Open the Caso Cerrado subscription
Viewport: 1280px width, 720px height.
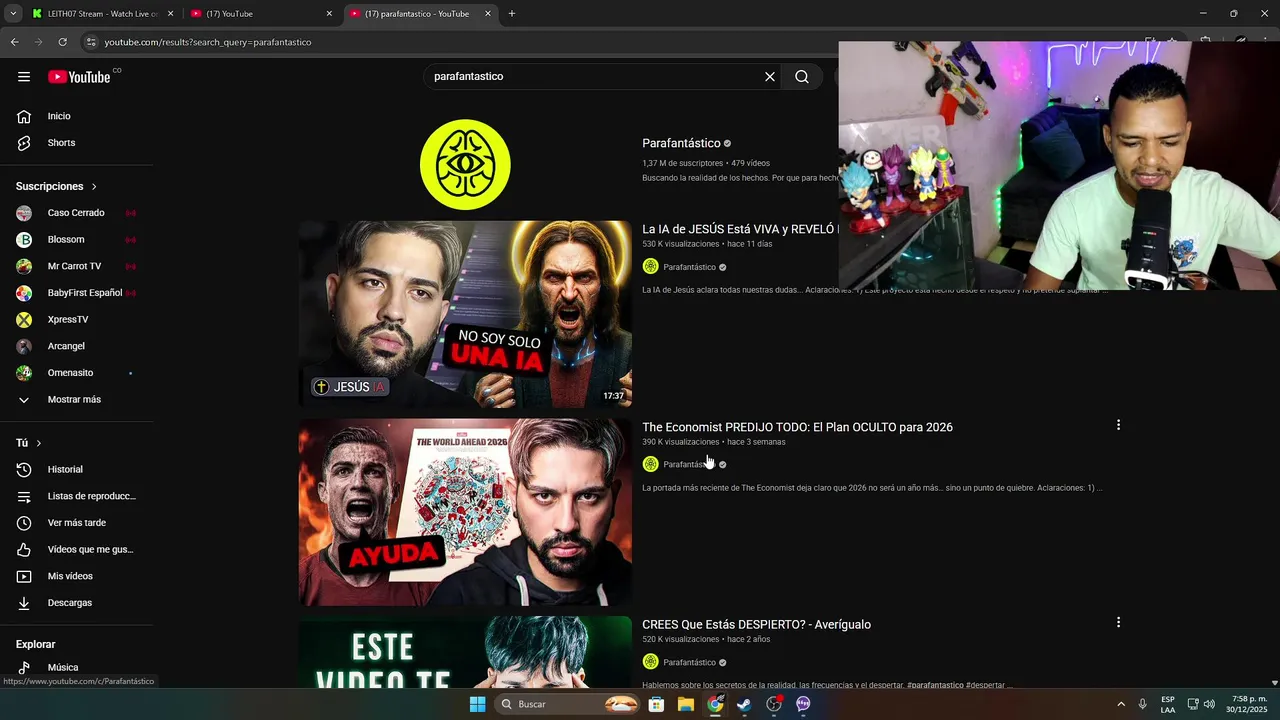click(x=77, y=213)
